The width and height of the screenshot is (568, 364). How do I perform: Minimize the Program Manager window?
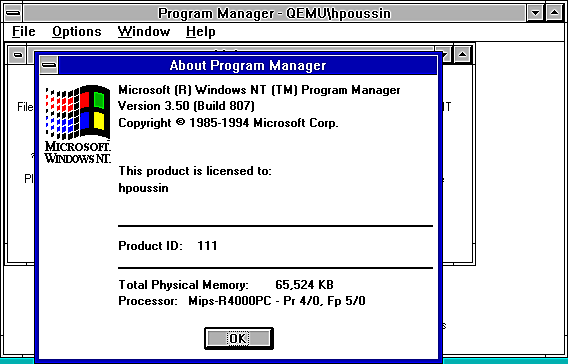[x=535, y=13]
